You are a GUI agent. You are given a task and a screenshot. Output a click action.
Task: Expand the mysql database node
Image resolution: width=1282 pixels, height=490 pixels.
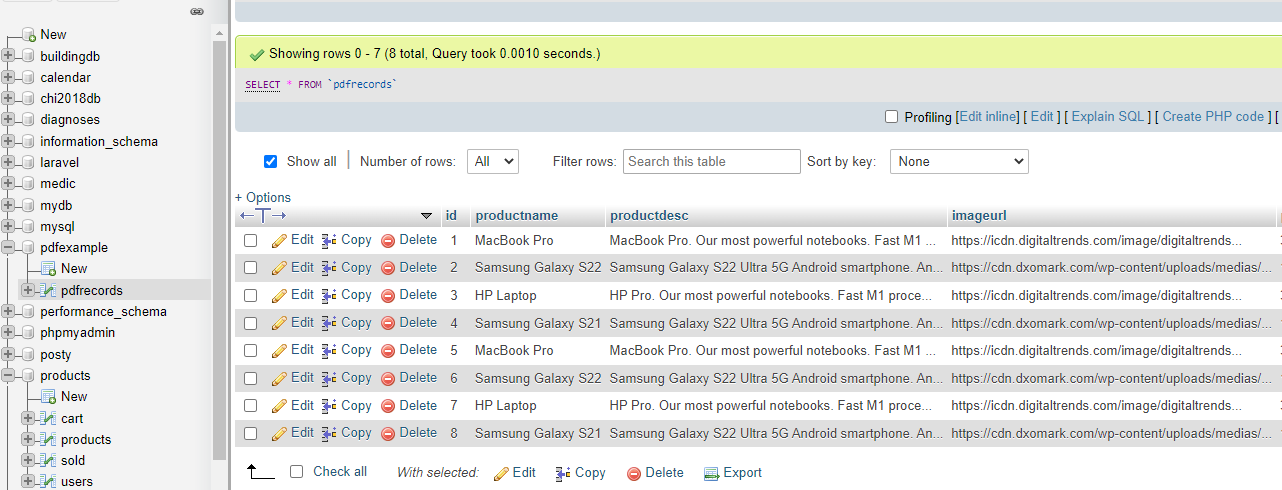click(8, 226)
